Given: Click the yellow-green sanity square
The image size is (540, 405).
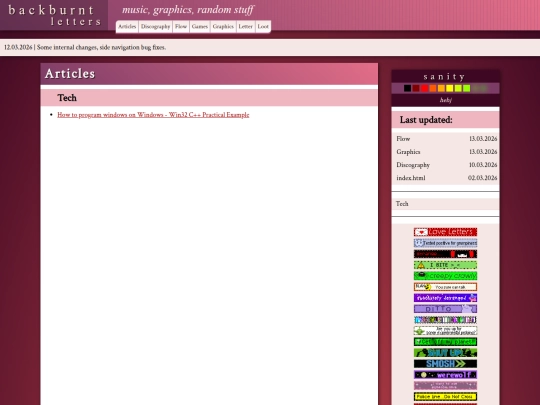Looking at the screenshot, I should (458, 88).
